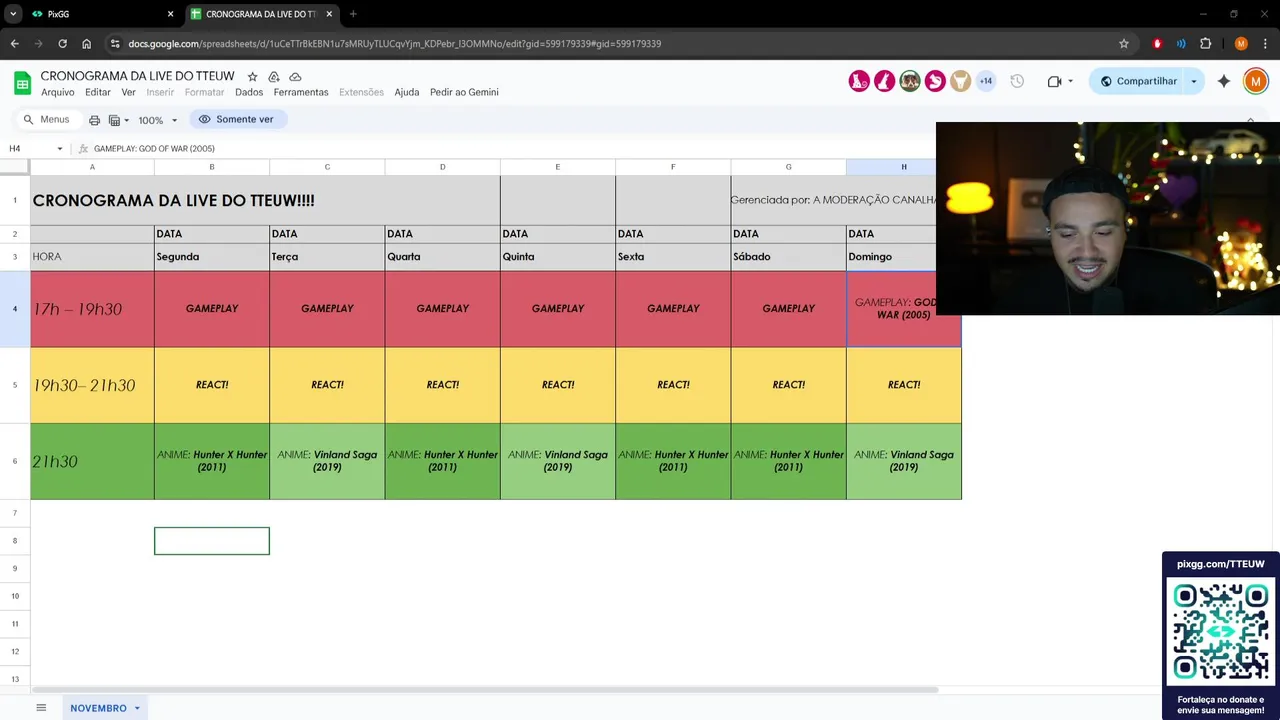Select the NOVEMBRO sheet tab
The width and height of the screenshot is (1280, 720).
98,708
